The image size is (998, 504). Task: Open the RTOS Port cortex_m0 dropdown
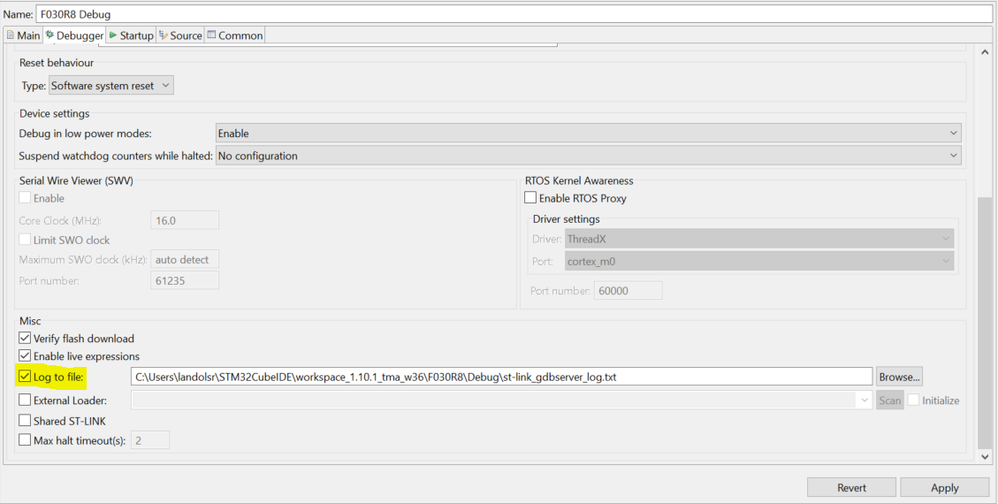759,261
